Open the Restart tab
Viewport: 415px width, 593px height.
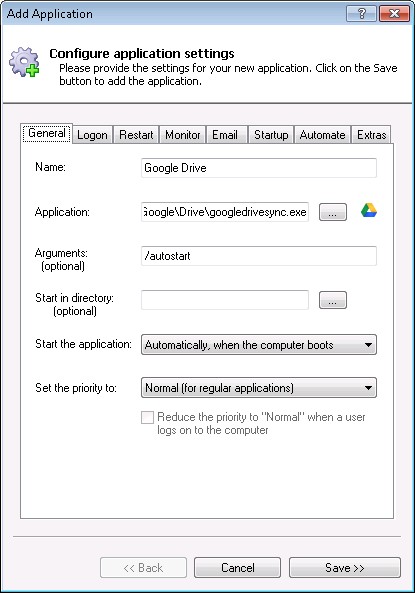(136, 135)
